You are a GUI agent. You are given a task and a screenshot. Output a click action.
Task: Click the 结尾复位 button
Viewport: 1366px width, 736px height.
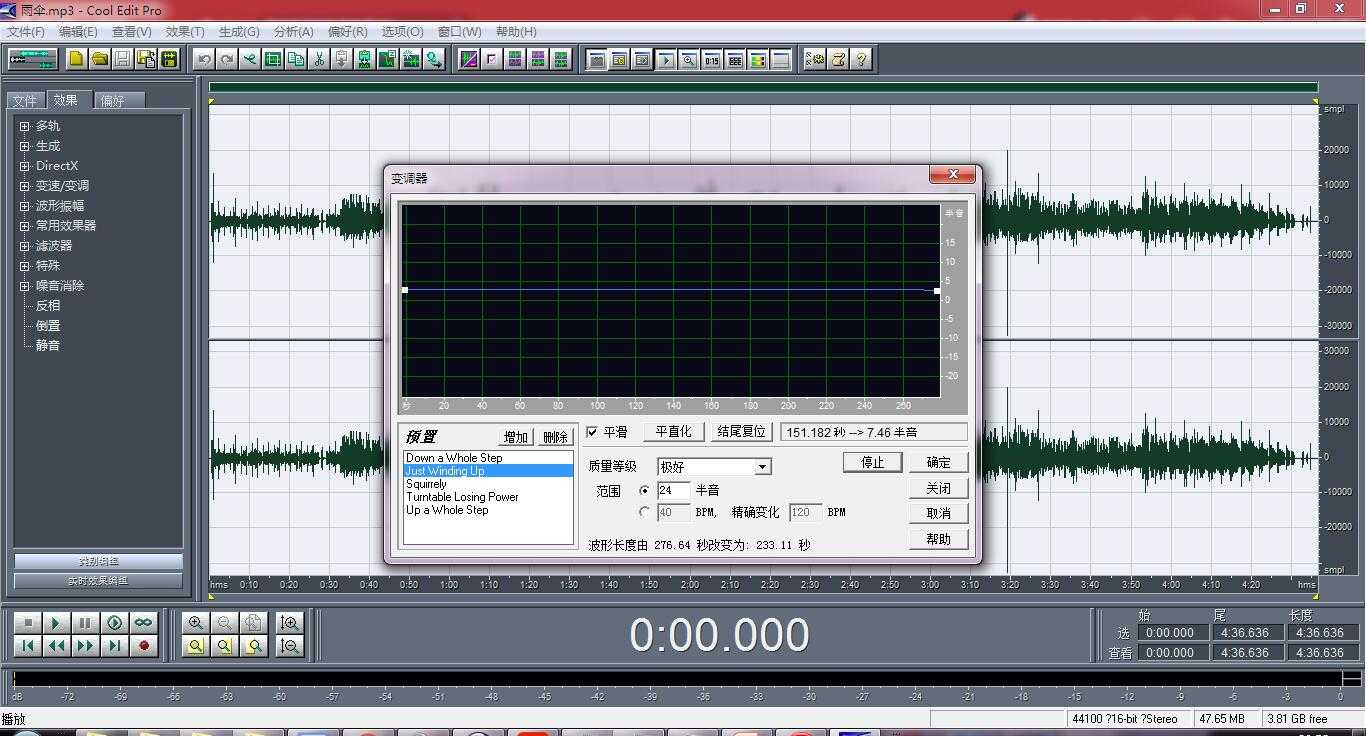[x=742, y=432]
